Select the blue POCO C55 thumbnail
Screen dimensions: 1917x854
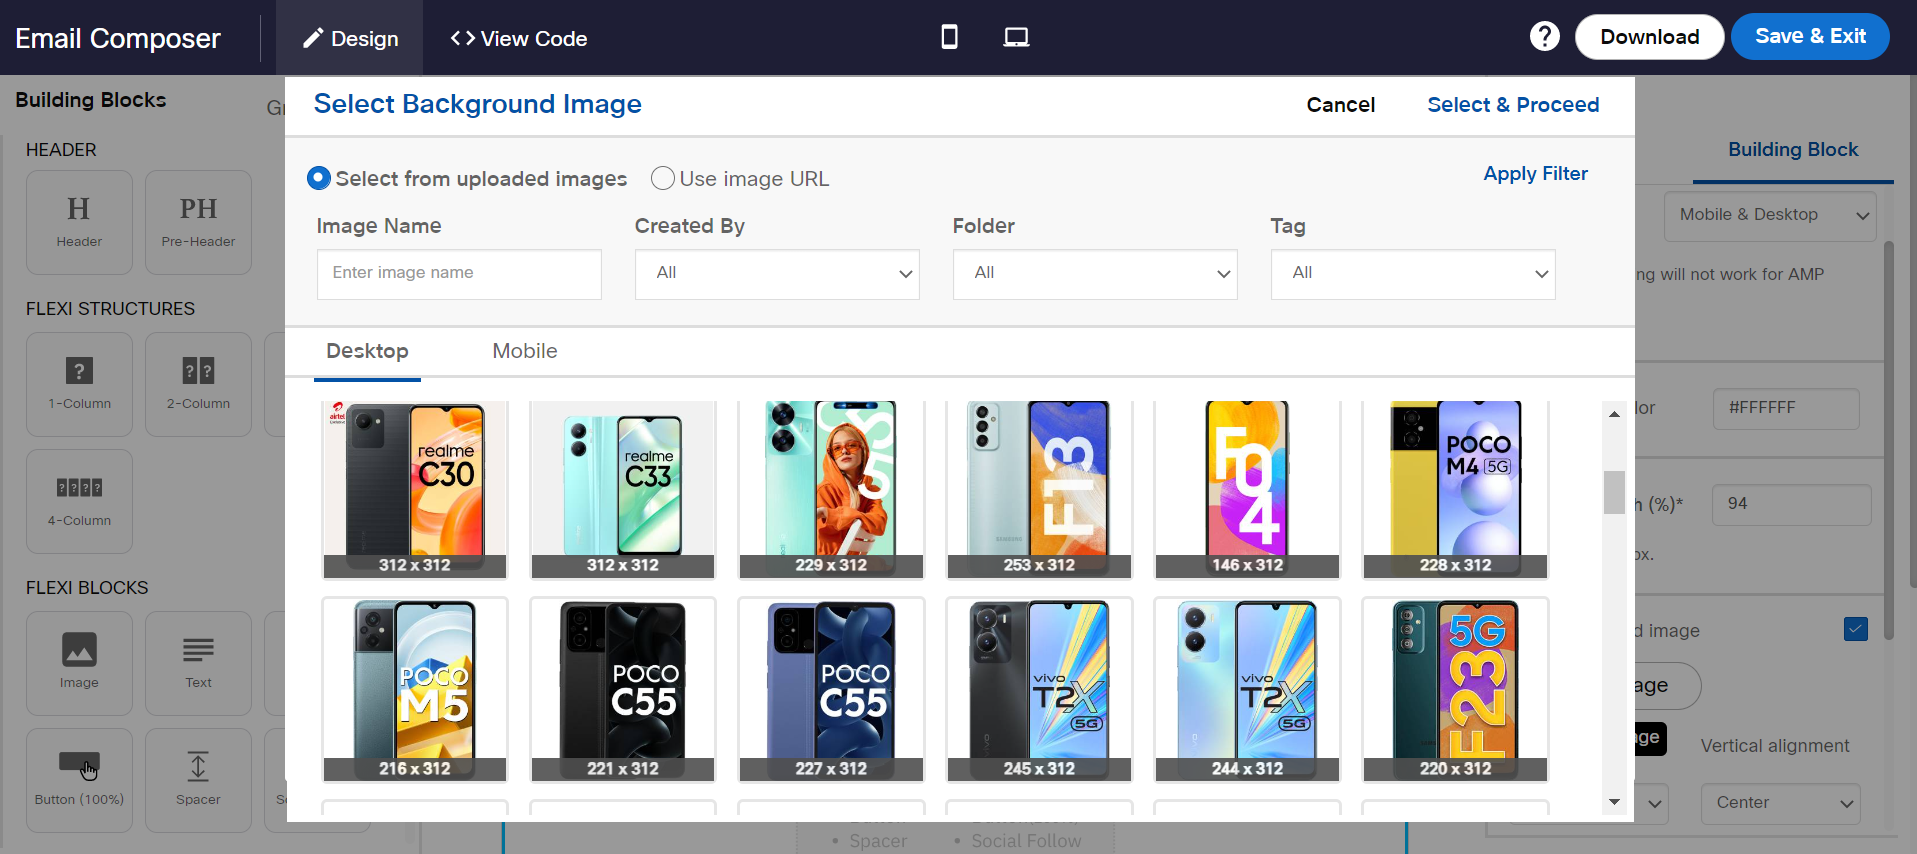click(831, 689)
